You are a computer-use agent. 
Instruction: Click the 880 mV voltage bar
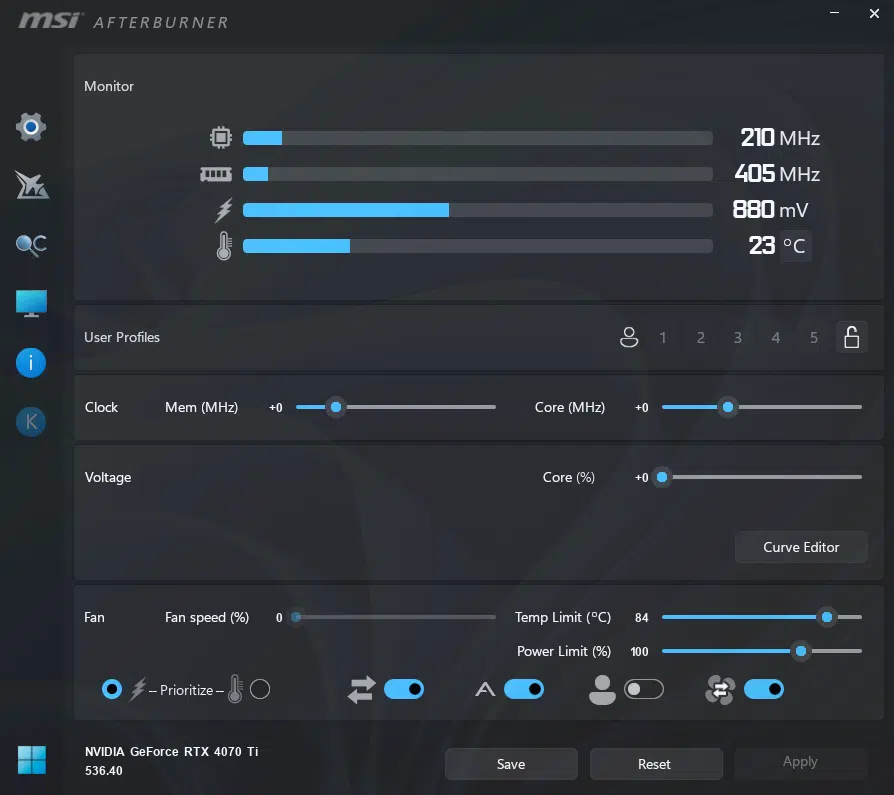(478, 210)
